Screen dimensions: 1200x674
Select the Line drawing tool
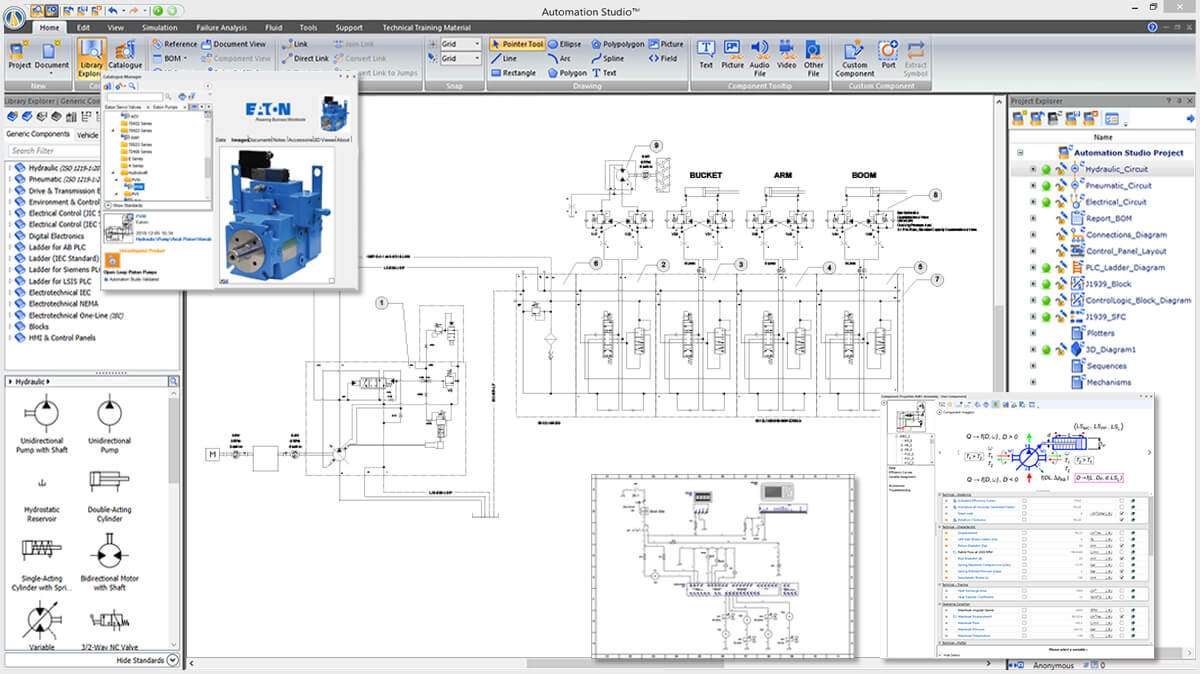tap(504, 58)
